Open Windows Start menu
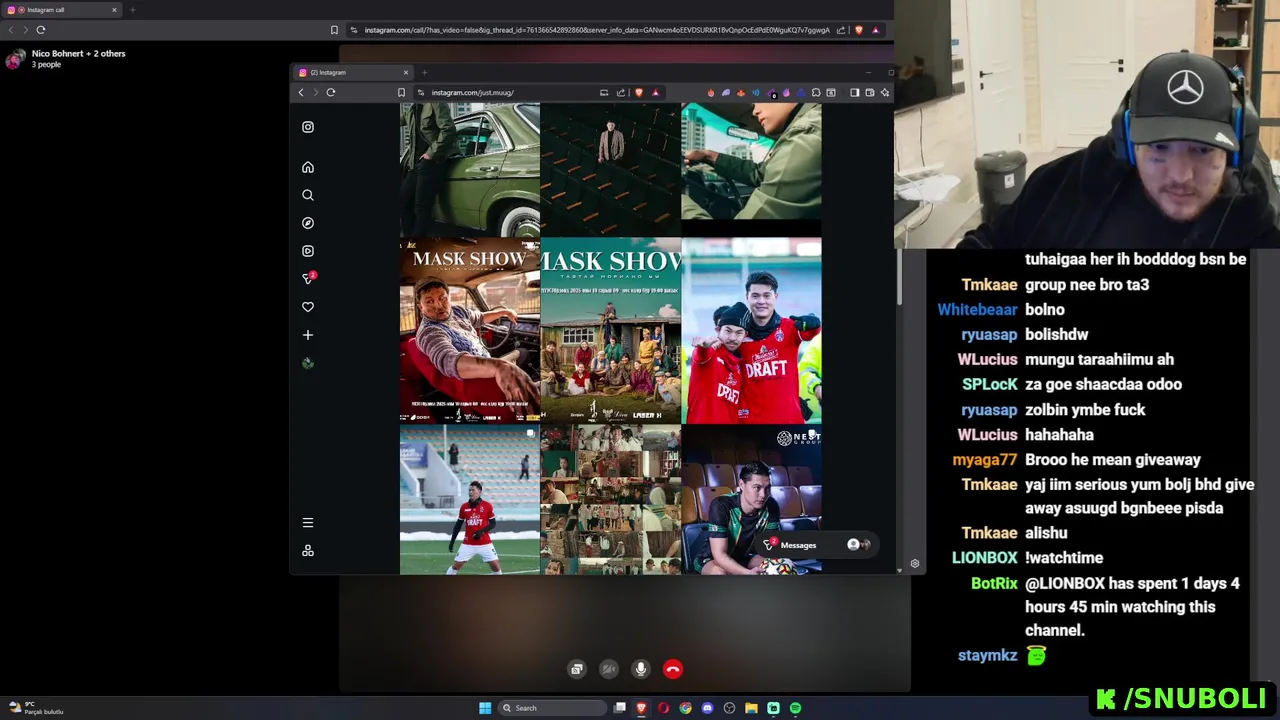This screenshot has width=1280, height=720. coord(485,708)
